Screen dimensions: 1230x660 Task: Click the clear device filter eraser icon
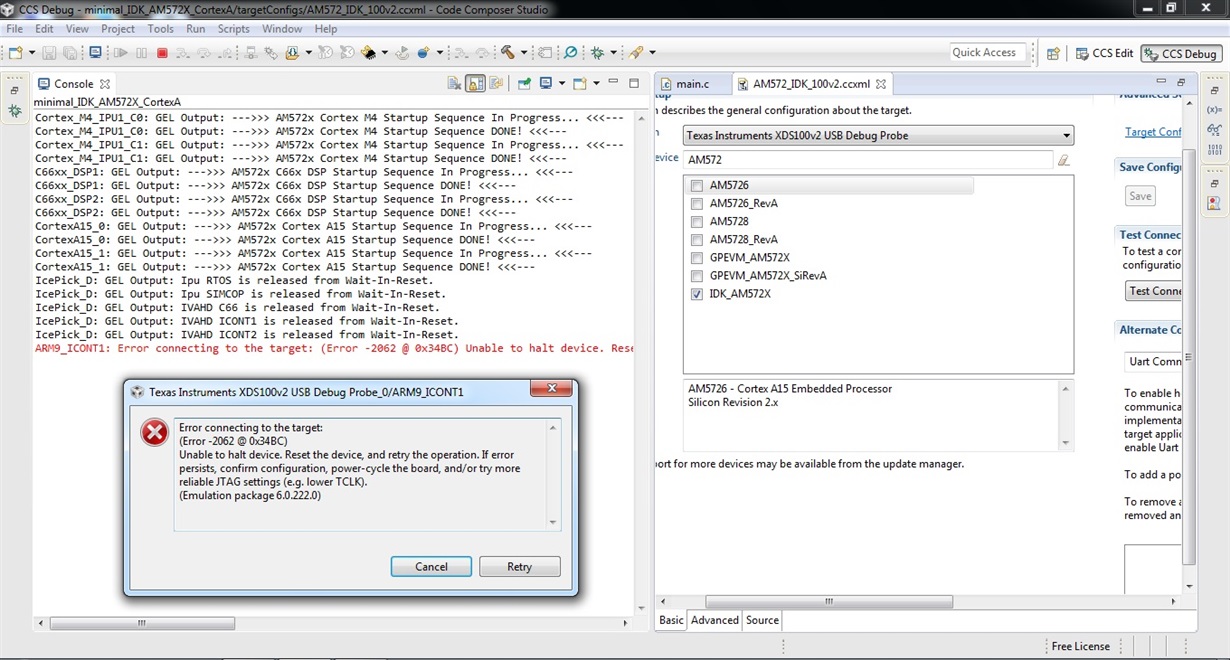(x=1064, y=160)
